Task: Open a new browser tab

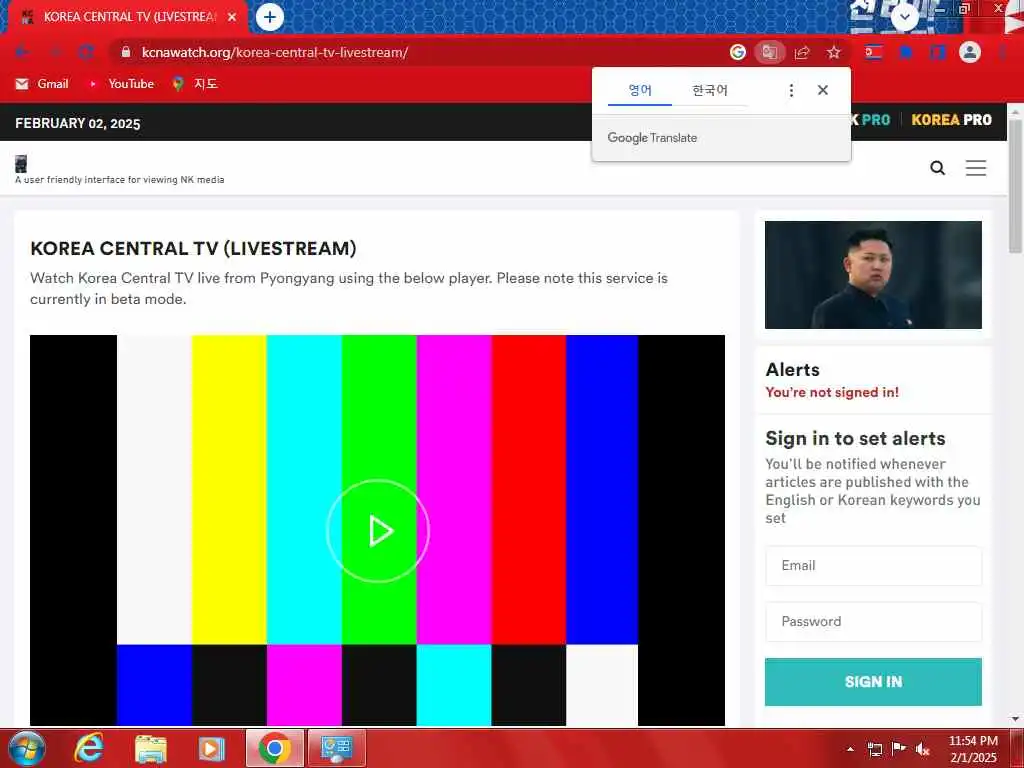Action: point(270,17)
